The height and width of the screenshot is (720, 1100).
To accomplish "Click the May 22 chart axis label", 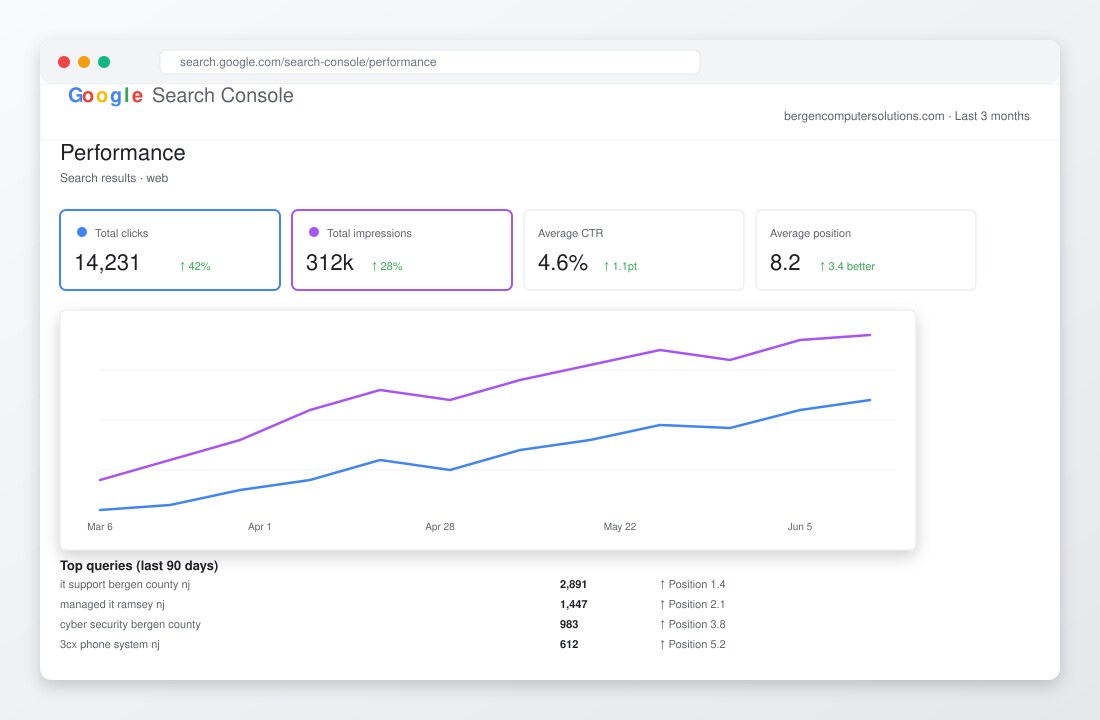I will 620,526.
